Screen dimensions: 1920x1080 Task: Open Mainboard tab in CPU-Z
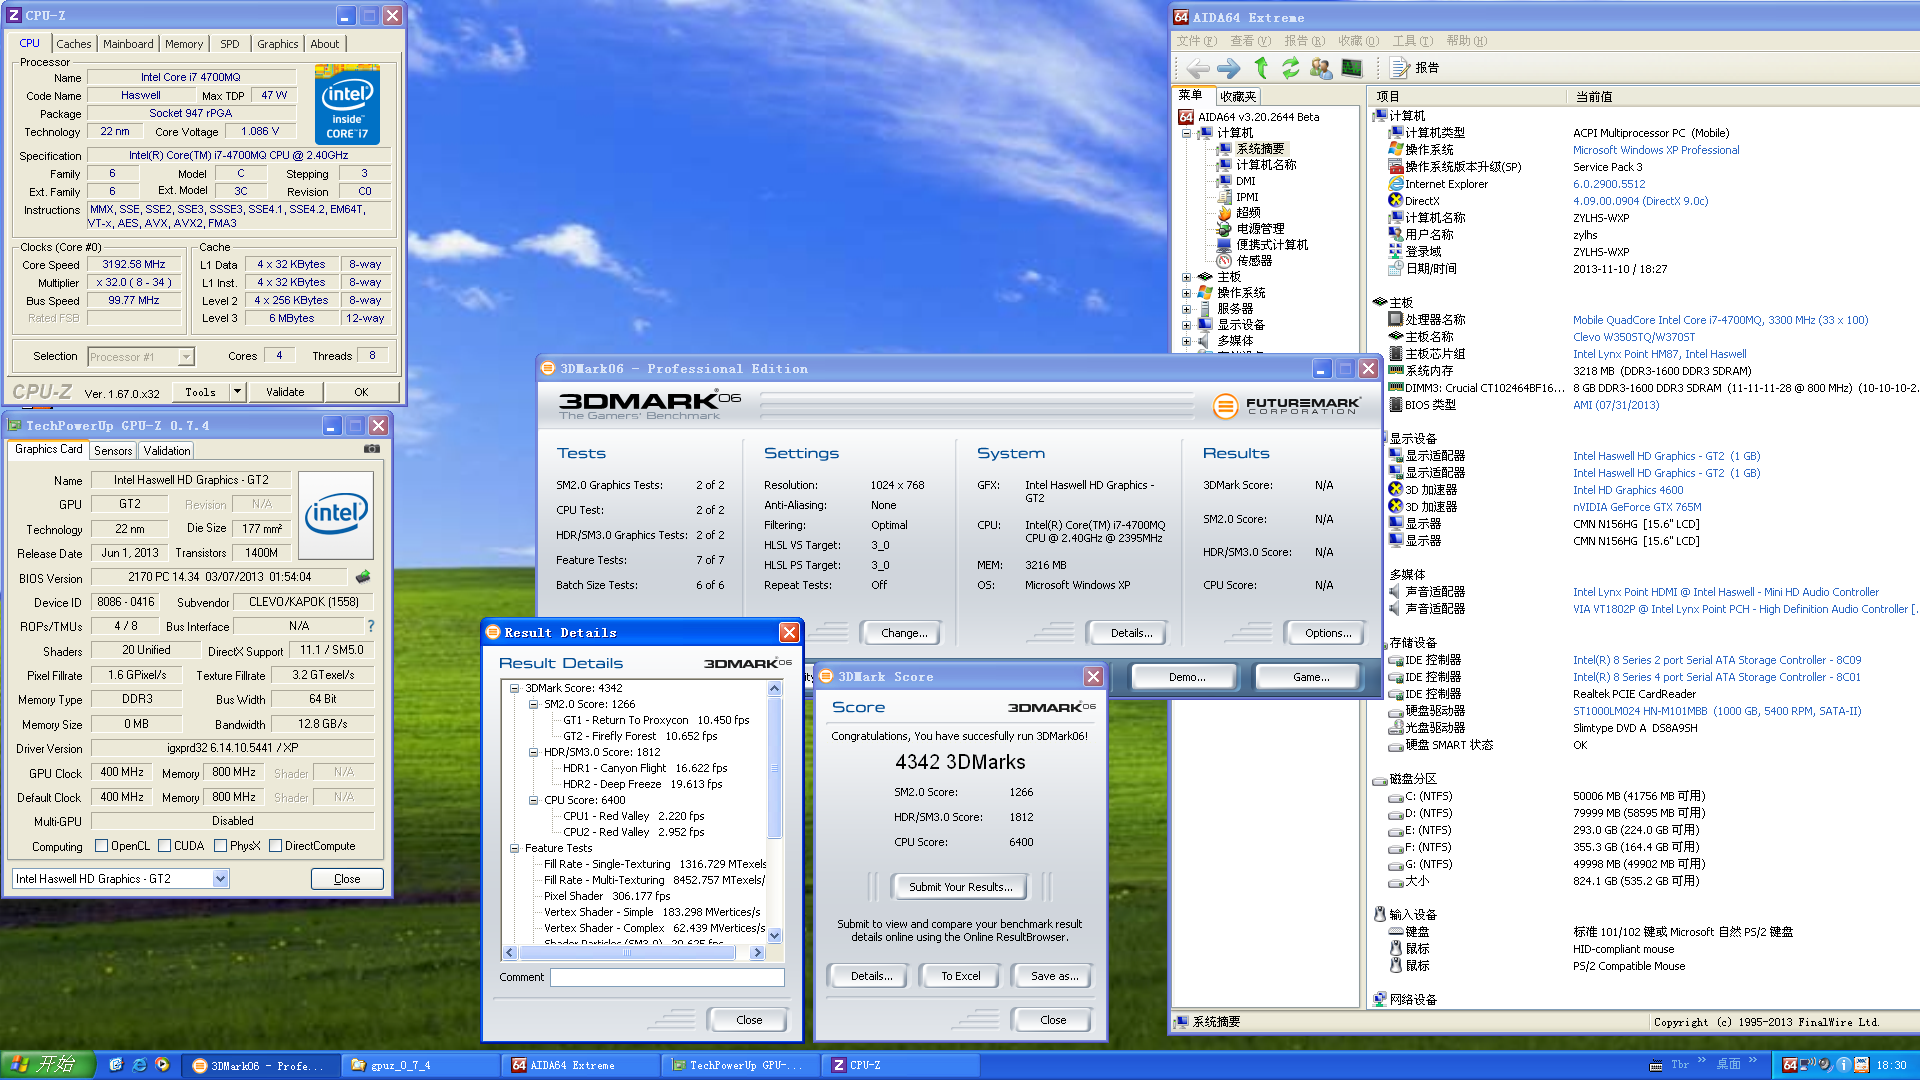click(x=128, y=44)
